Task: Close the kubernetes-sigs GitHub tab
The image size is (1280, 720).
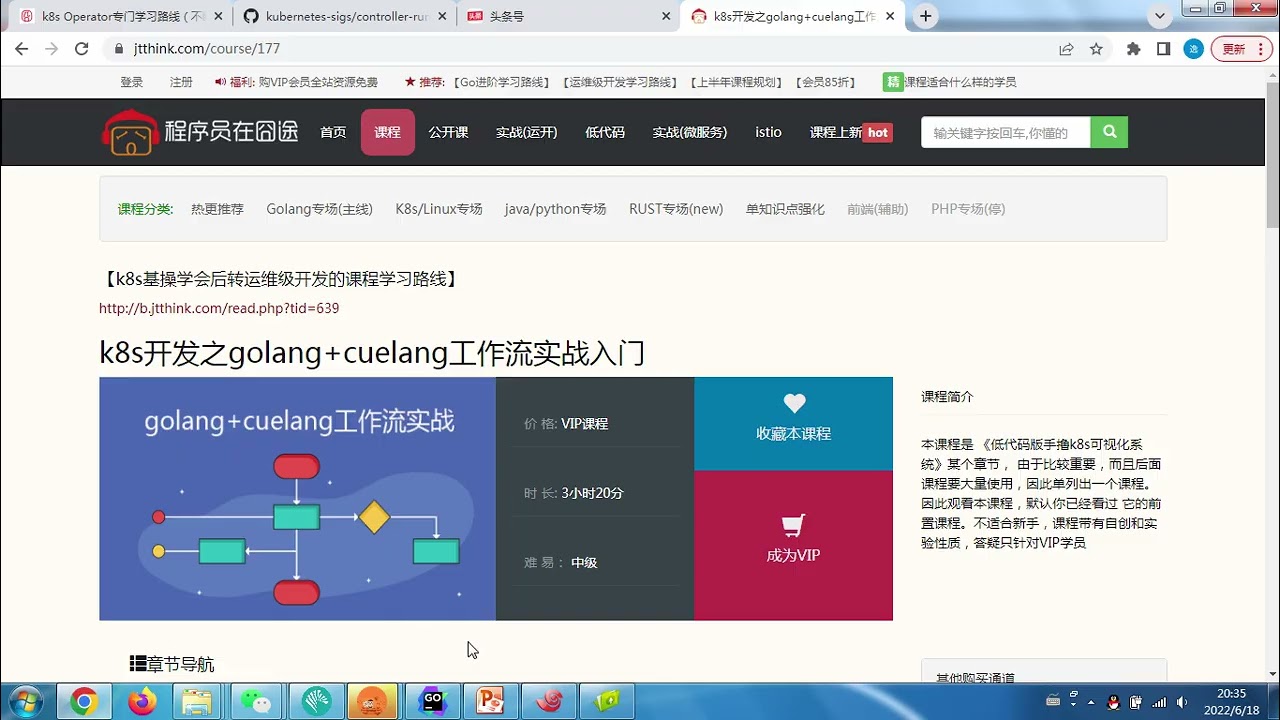Action: coord(442,16)
